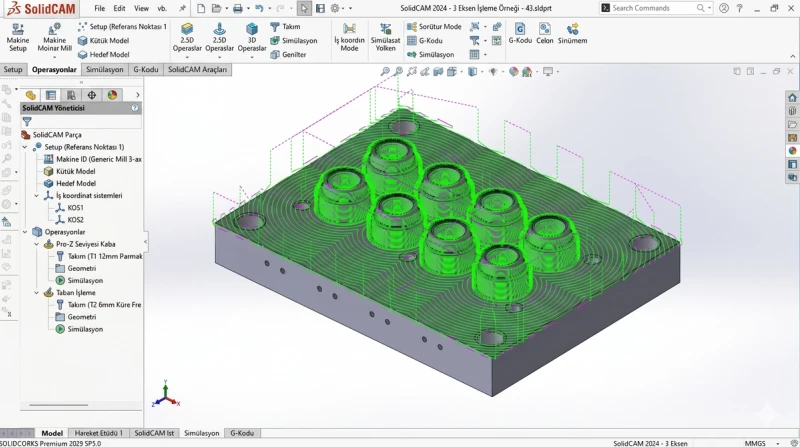
Task: Expand more manager tabs with chevron arrow
Action: coord(137,95)
